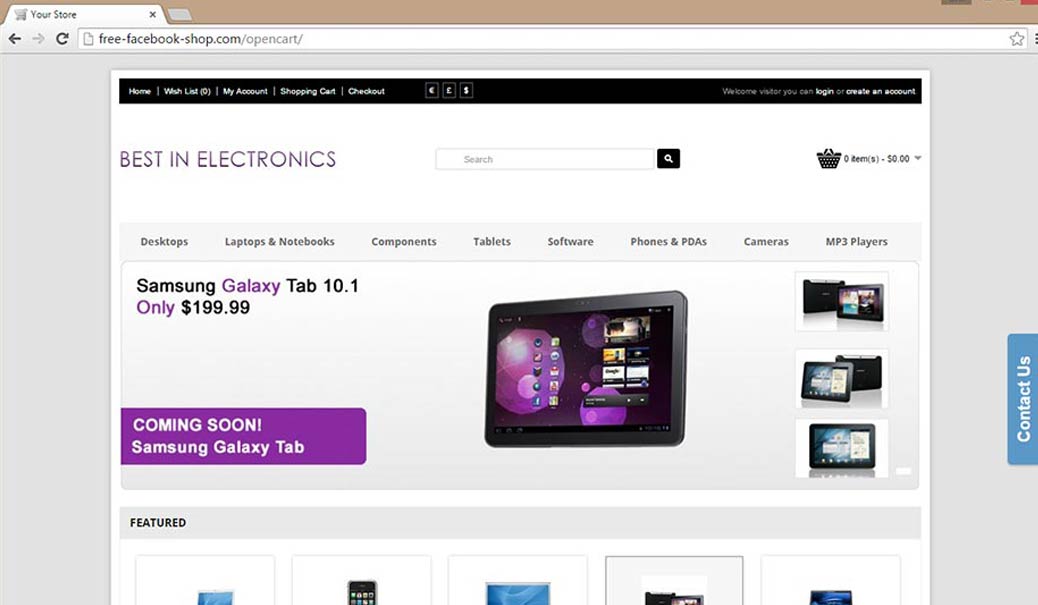Viewport: 1038px width, 605px height.
Task: Open Shopping Cart link in top bar
Action: [x=308, y=91]
